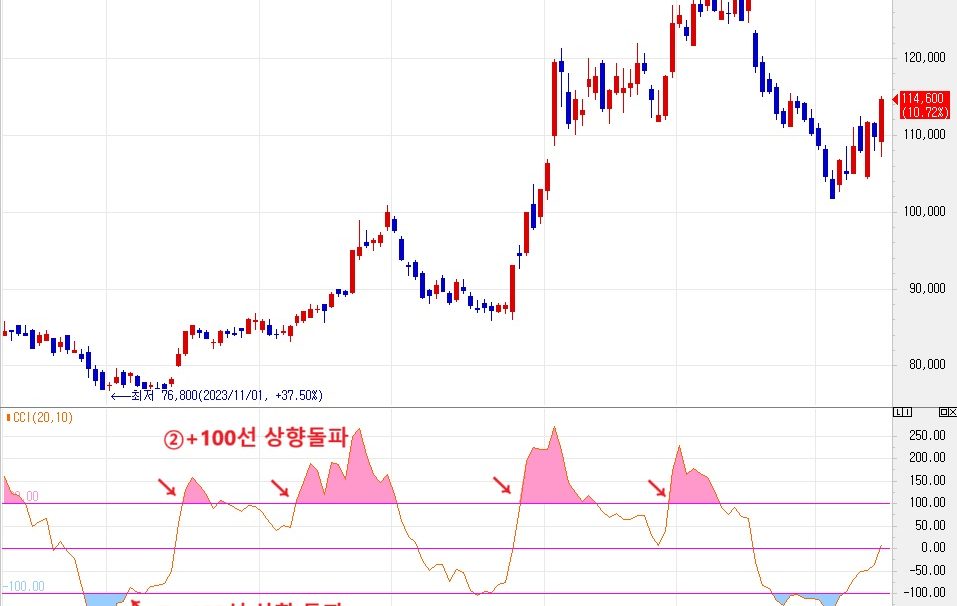The width and height of the screenshot is (957, 606).
Task: Maximize the CCI indicator panel
Action: coord(944,412)
